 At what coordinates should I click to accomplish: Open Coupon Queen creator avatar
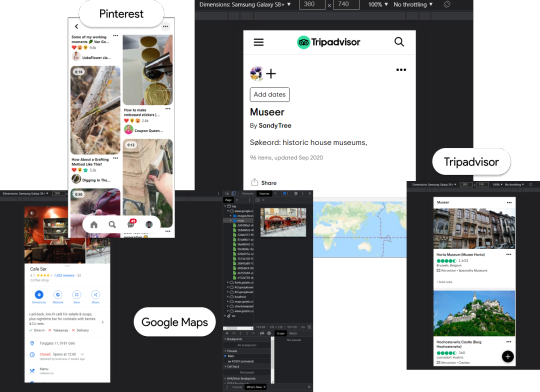128,130
